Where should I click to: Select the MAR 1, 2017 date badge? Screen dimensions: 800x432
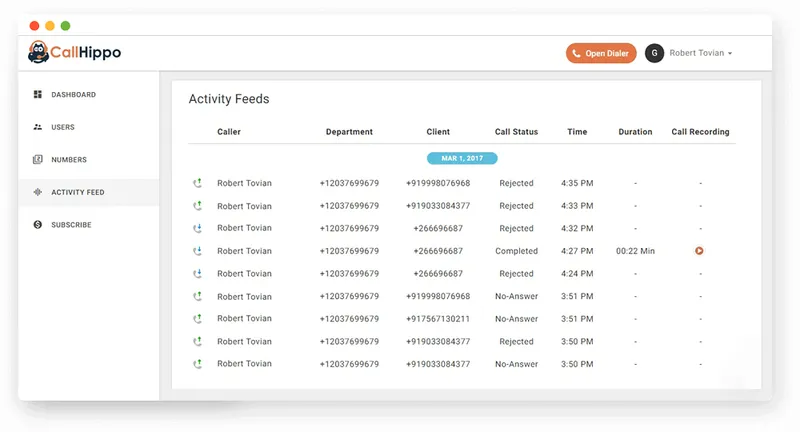click(462, 158)
